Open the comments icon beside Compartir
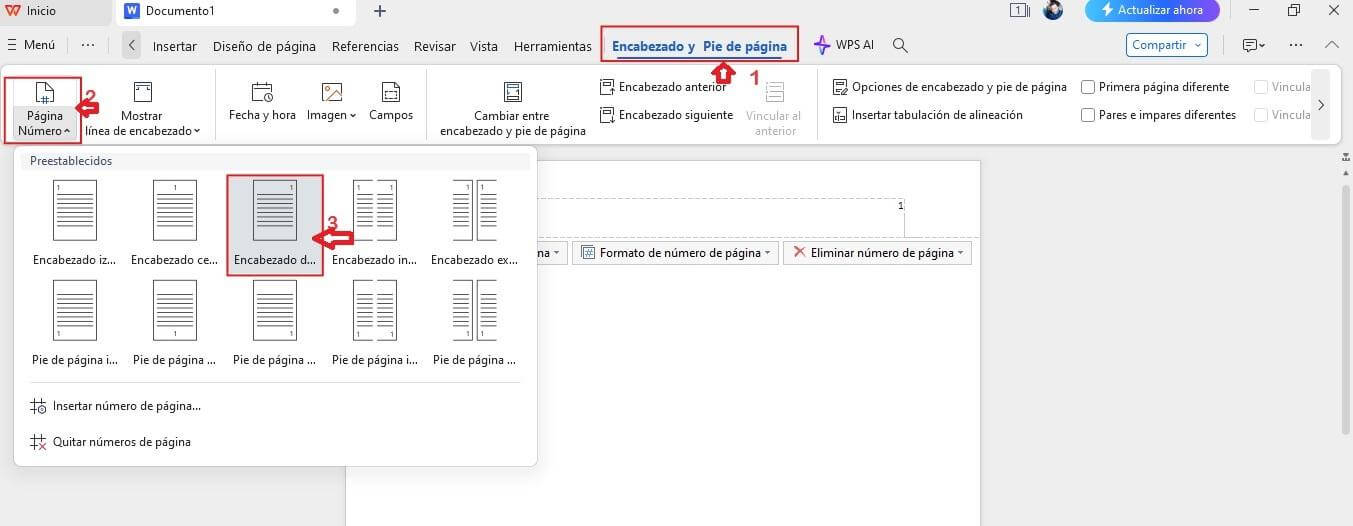 (x=1253, y=45)
